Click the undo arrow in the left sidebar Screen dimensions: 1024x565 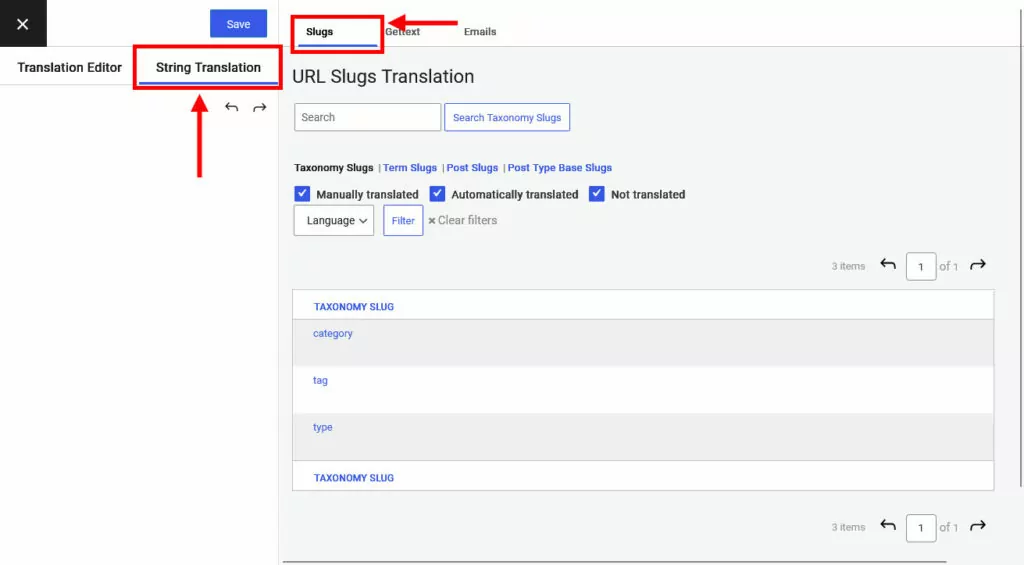[231, 107]
